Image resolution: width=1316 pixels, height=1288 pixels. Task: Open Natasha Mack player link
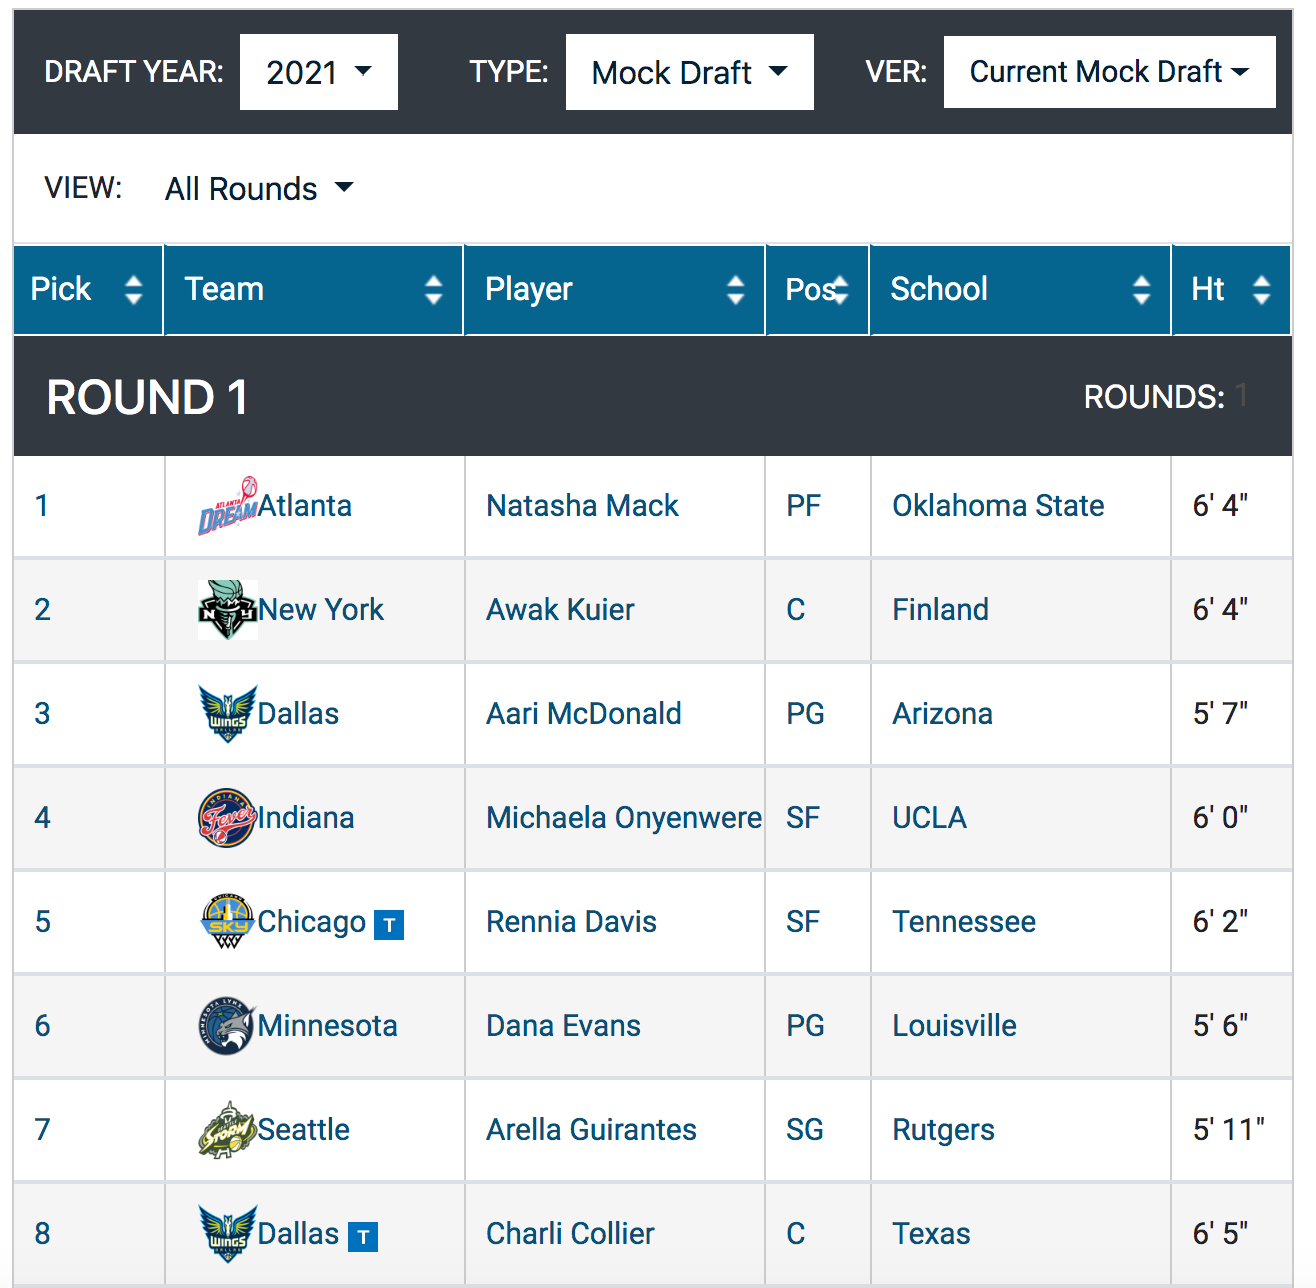pos(582,506)
